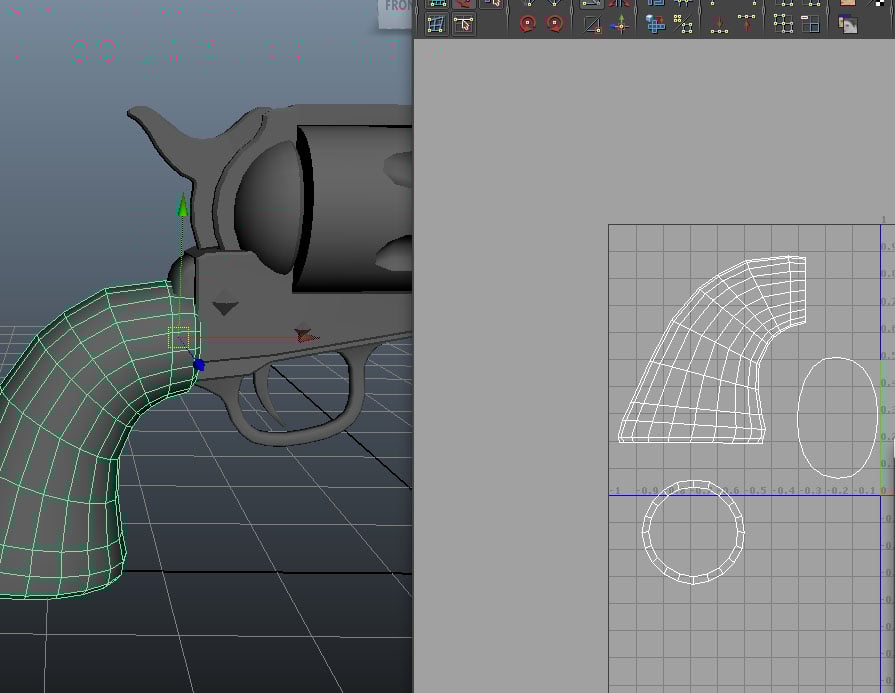
Task: Select the UV Lattice tool
Action: (x=437, y=25)
